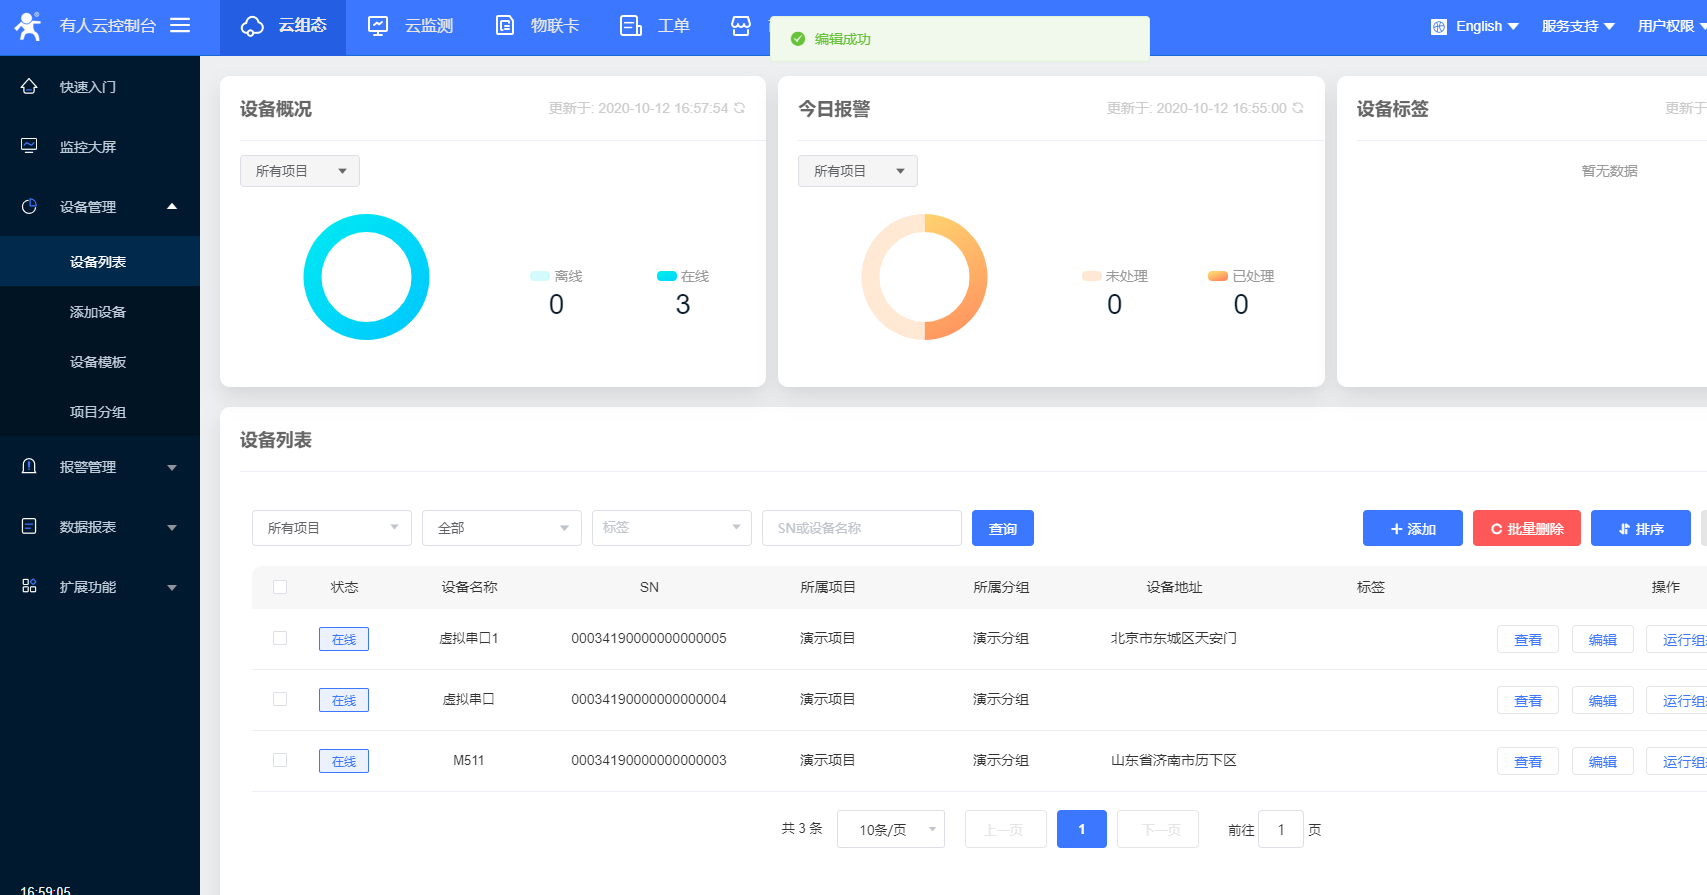
Task: Click the red 批量删除 button
Action: pos(1526,528)
